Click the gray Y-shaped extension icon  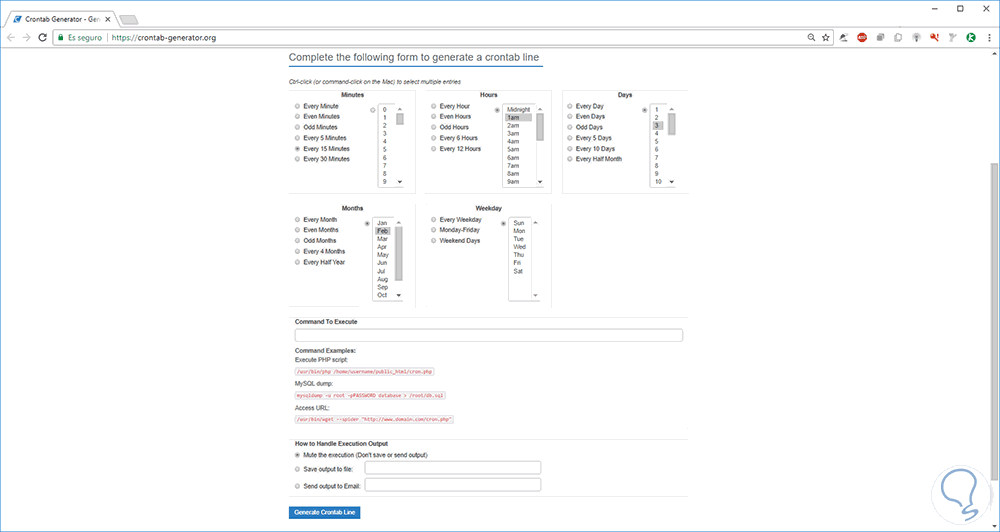pos(952,38)
